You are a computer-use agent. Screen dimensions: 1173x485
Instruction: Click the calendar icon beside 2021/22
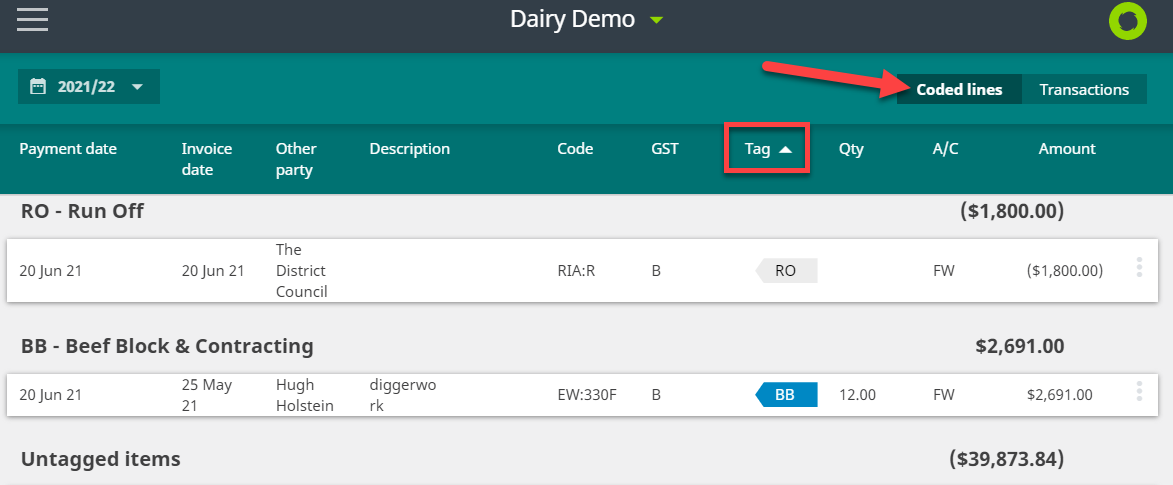(x=37, y=87)
